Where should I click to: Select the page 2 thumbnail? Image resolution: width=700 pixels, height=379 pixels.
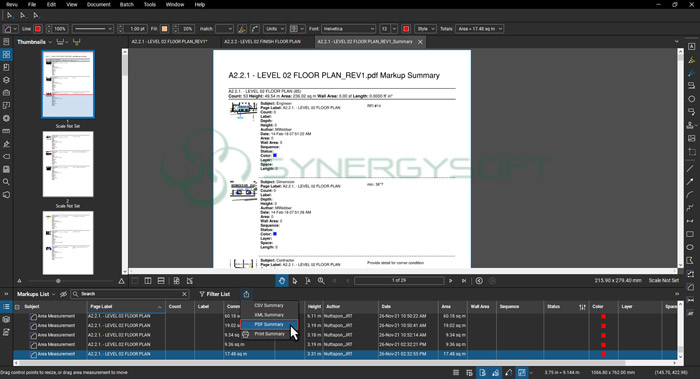(x=68, y=164)
